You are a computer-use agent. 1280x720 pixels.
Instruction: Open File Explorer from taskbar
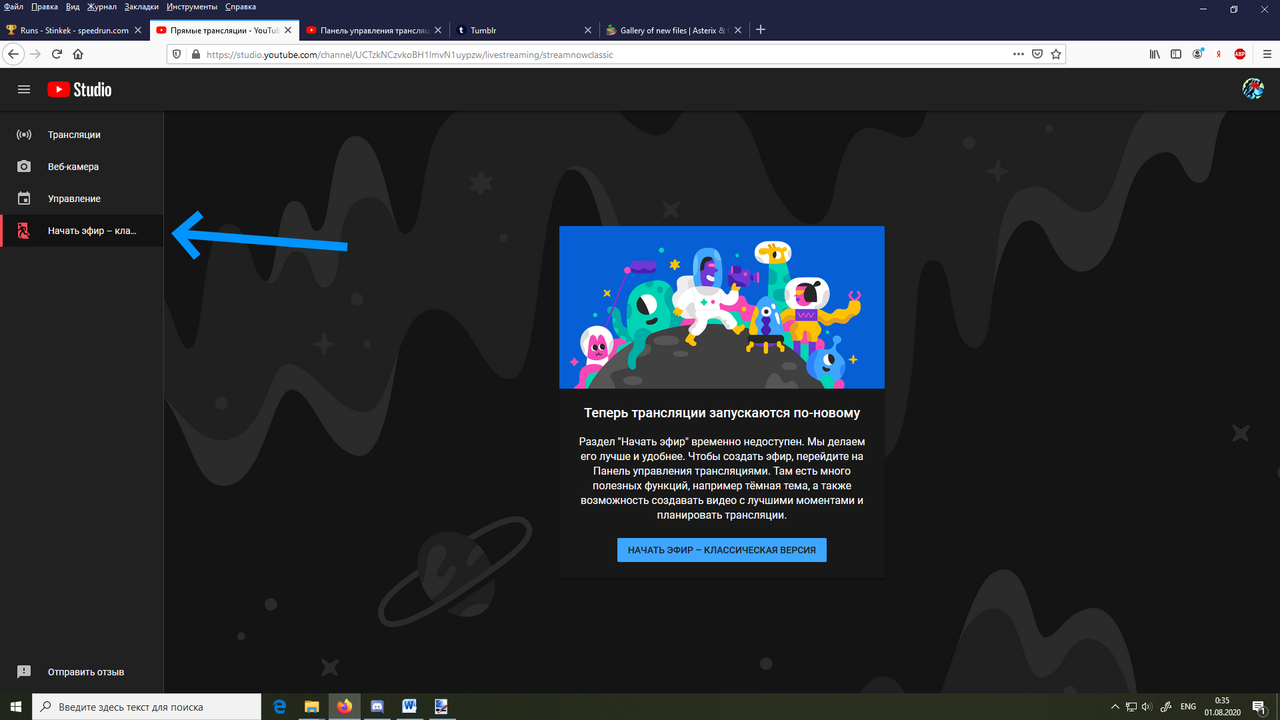[x=311, y=706]
